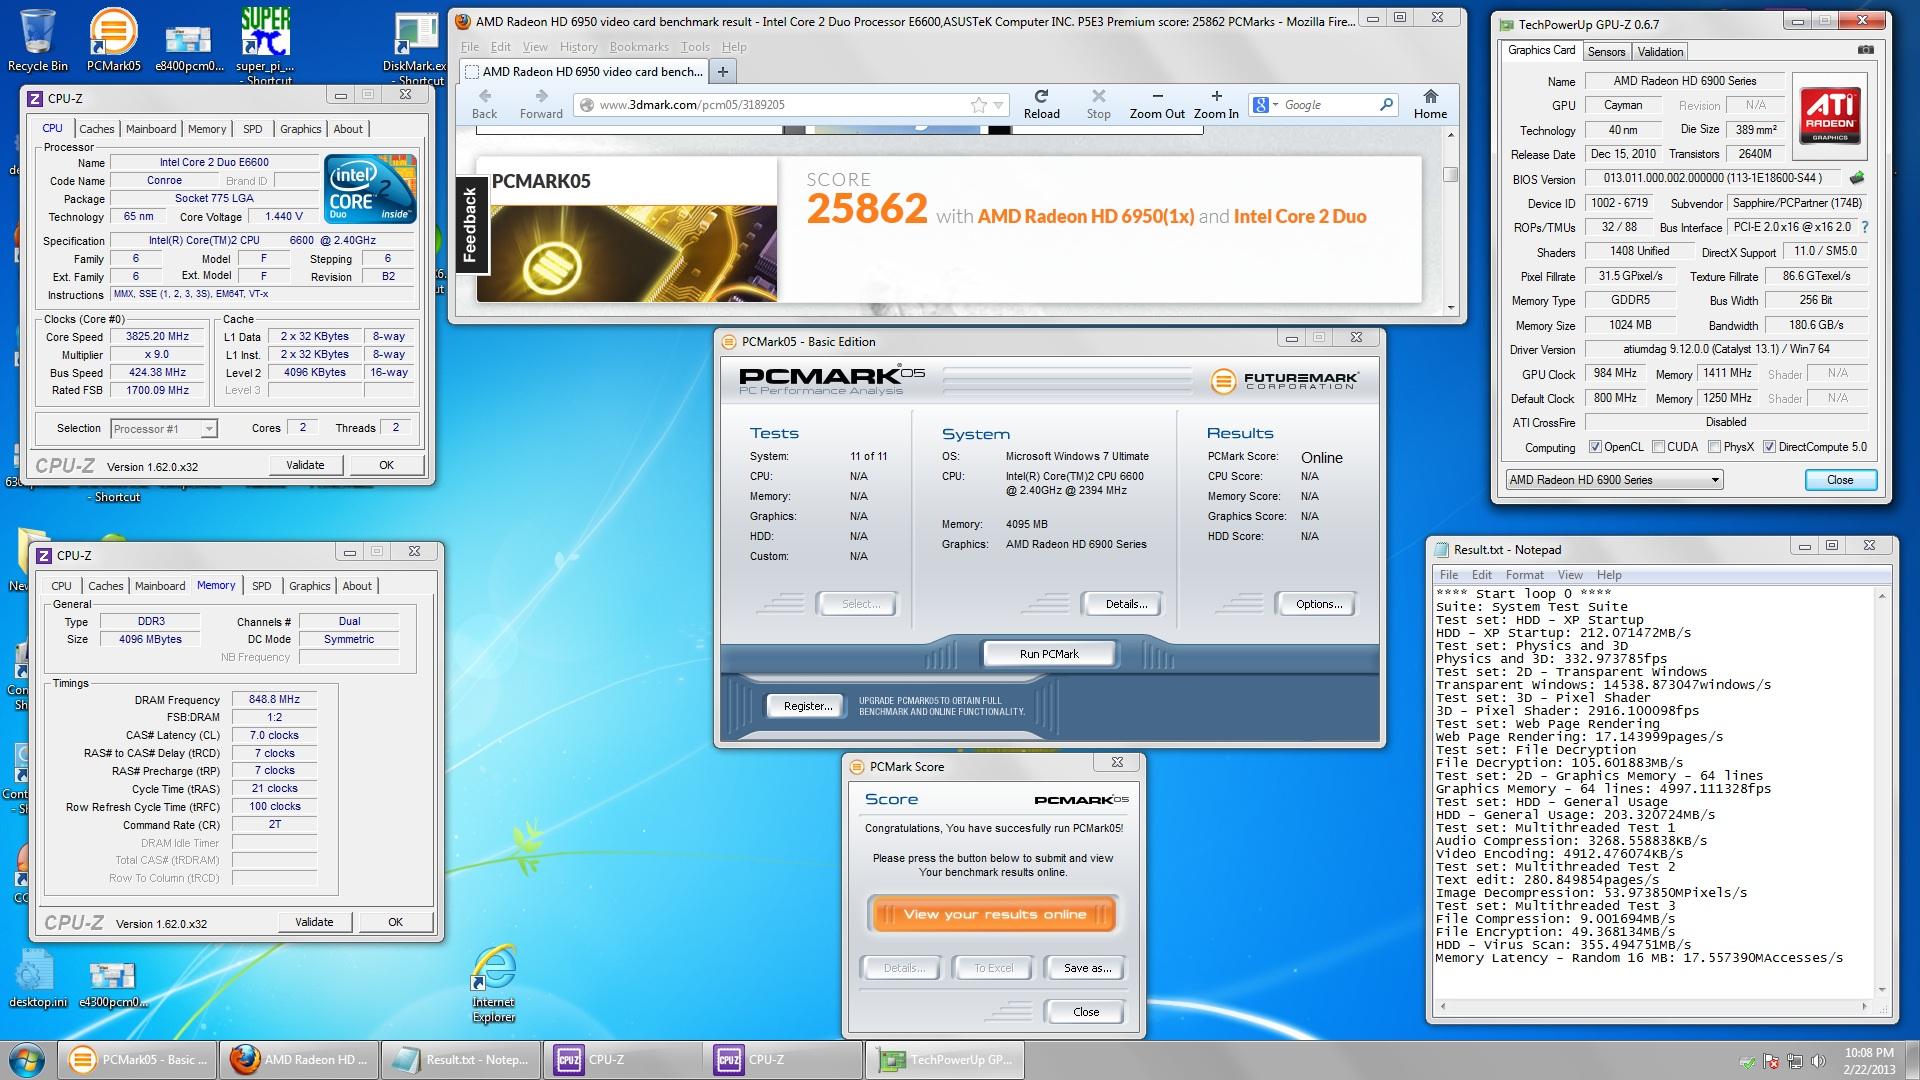
Task: Click OK in the bottom CPU-Z window
Action: [x=395, y=922]
